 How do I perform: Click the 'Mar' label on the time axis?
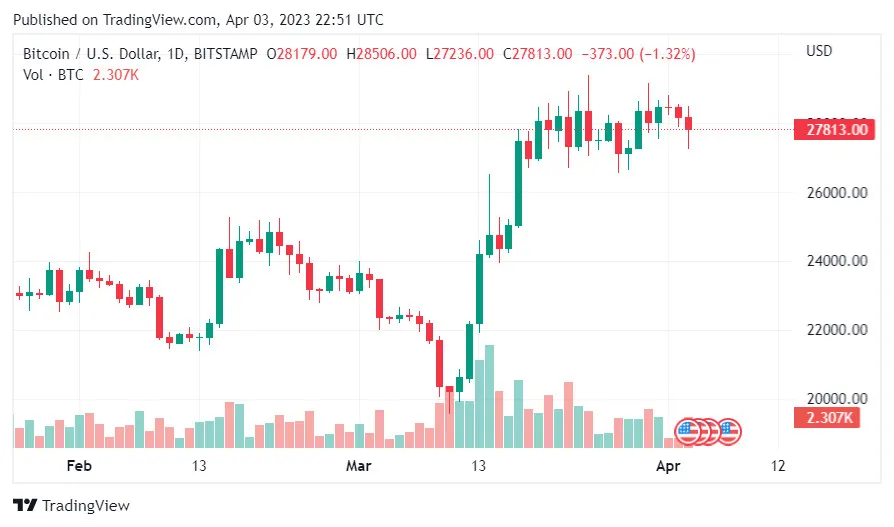tap(358, 465)
